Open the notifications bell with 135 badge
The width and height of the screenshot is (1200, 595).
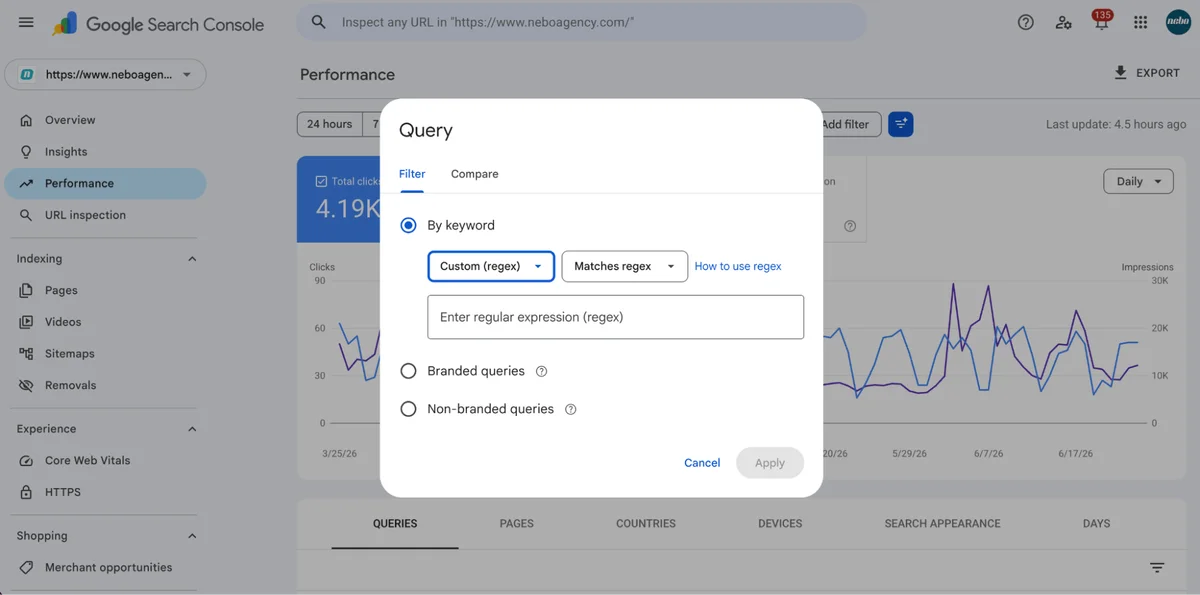(x=1101, y=22)
